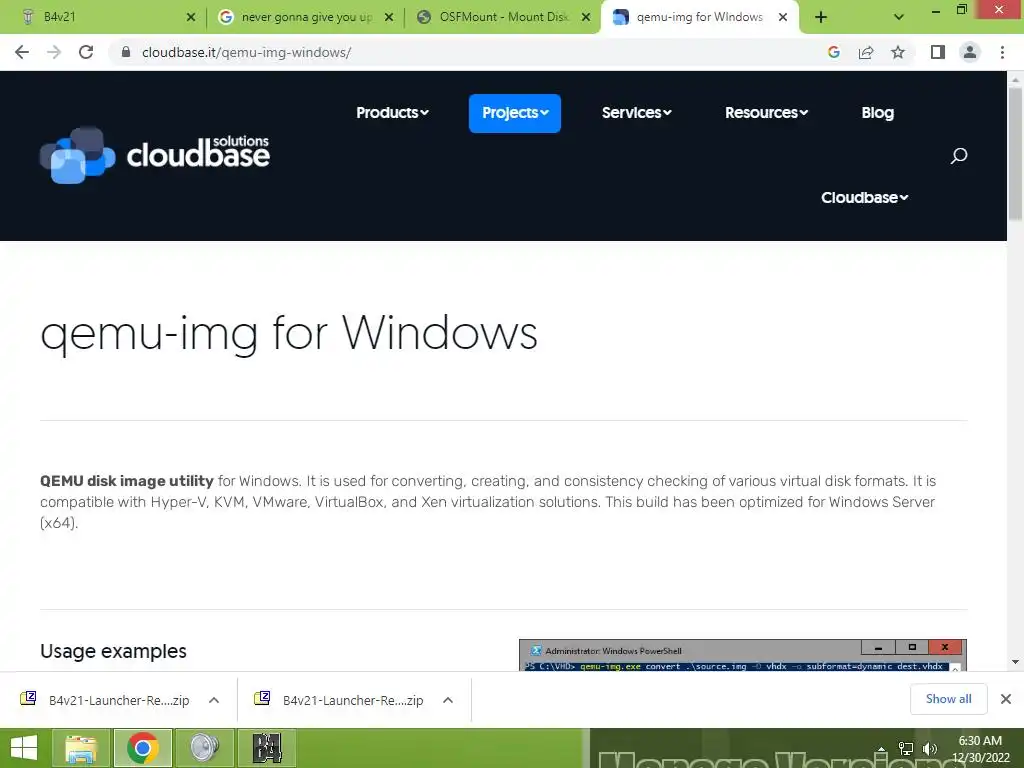
Task: Open second B4v21-Launcher zip download
Action: click(340, 700)
